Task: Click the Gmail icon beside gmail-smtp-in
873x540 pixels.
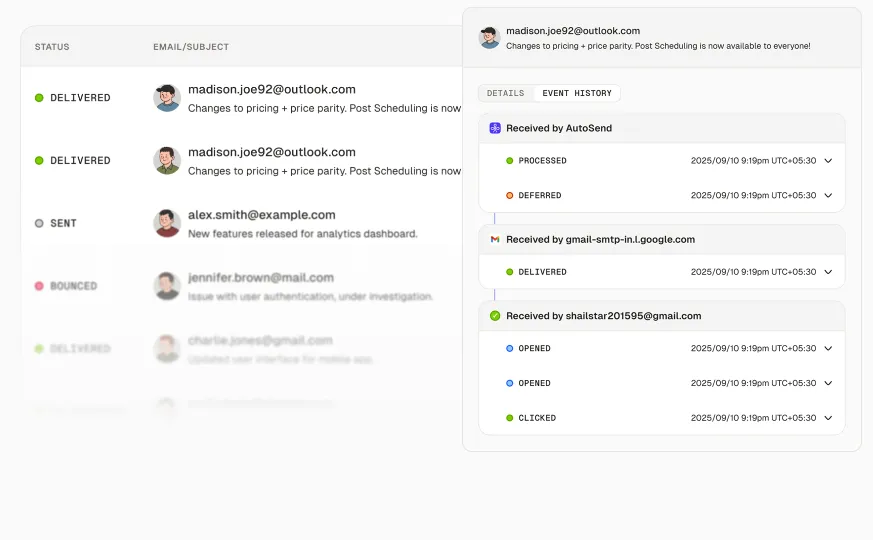Action: pyautogui.click(x=495, y=240)
